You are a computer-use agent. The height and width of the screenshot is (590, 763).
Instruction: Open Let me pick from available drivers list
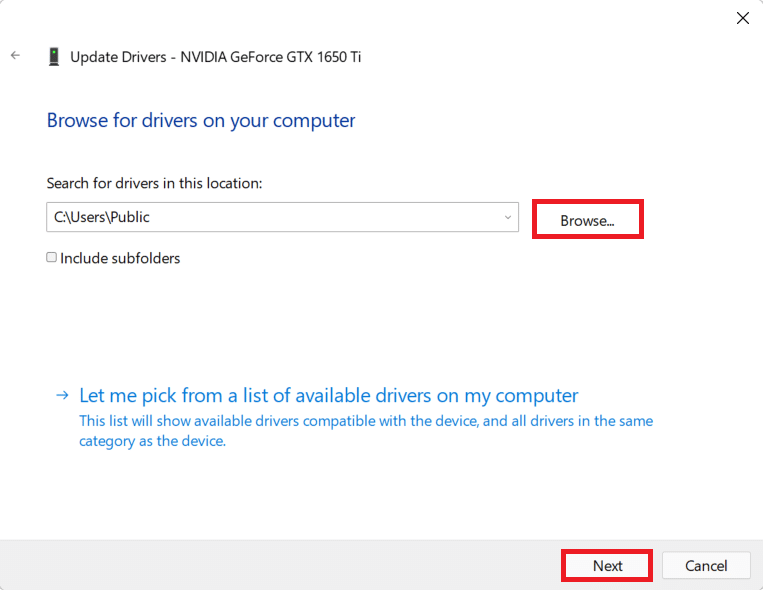click(328, 395)
